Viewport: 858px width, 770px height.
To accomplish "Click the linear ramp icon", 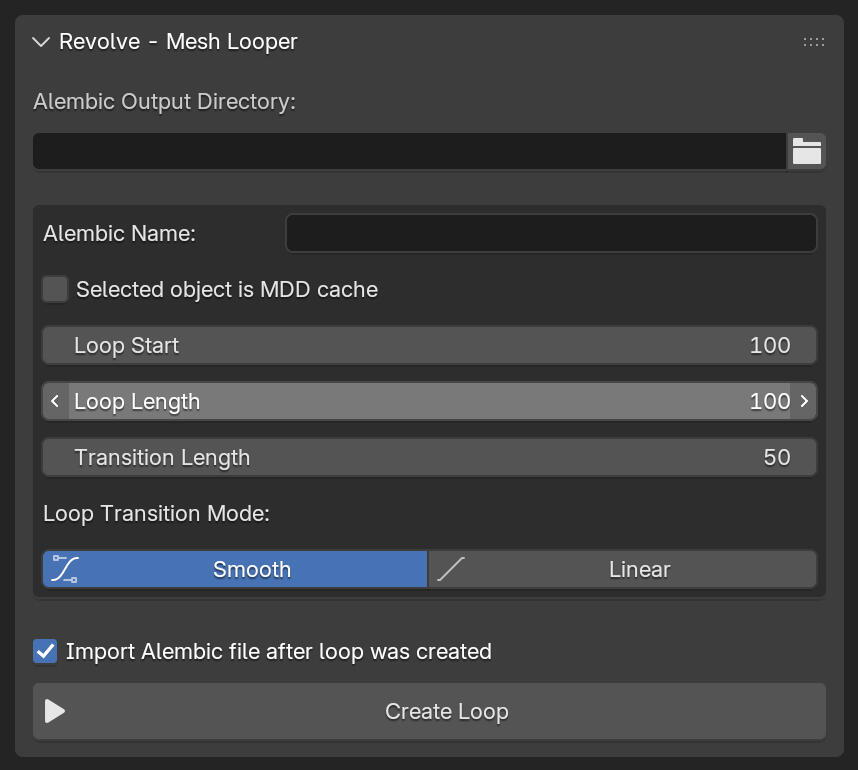I will pyautogui.click(x=451, y=570).
